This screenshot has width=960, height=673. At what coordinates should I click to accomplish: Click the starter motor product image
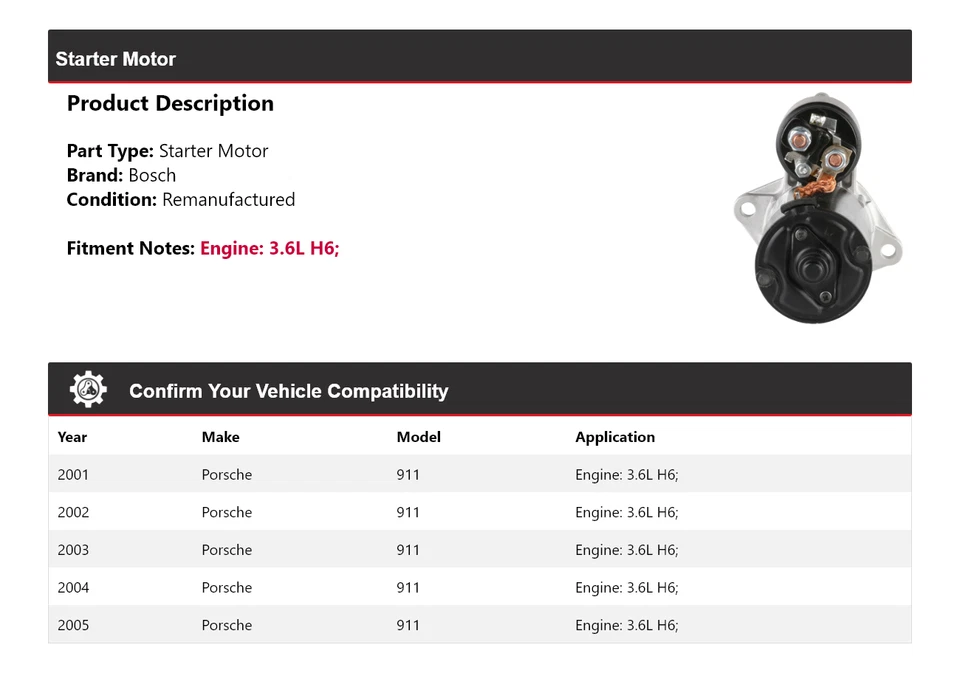coord(818,208)
